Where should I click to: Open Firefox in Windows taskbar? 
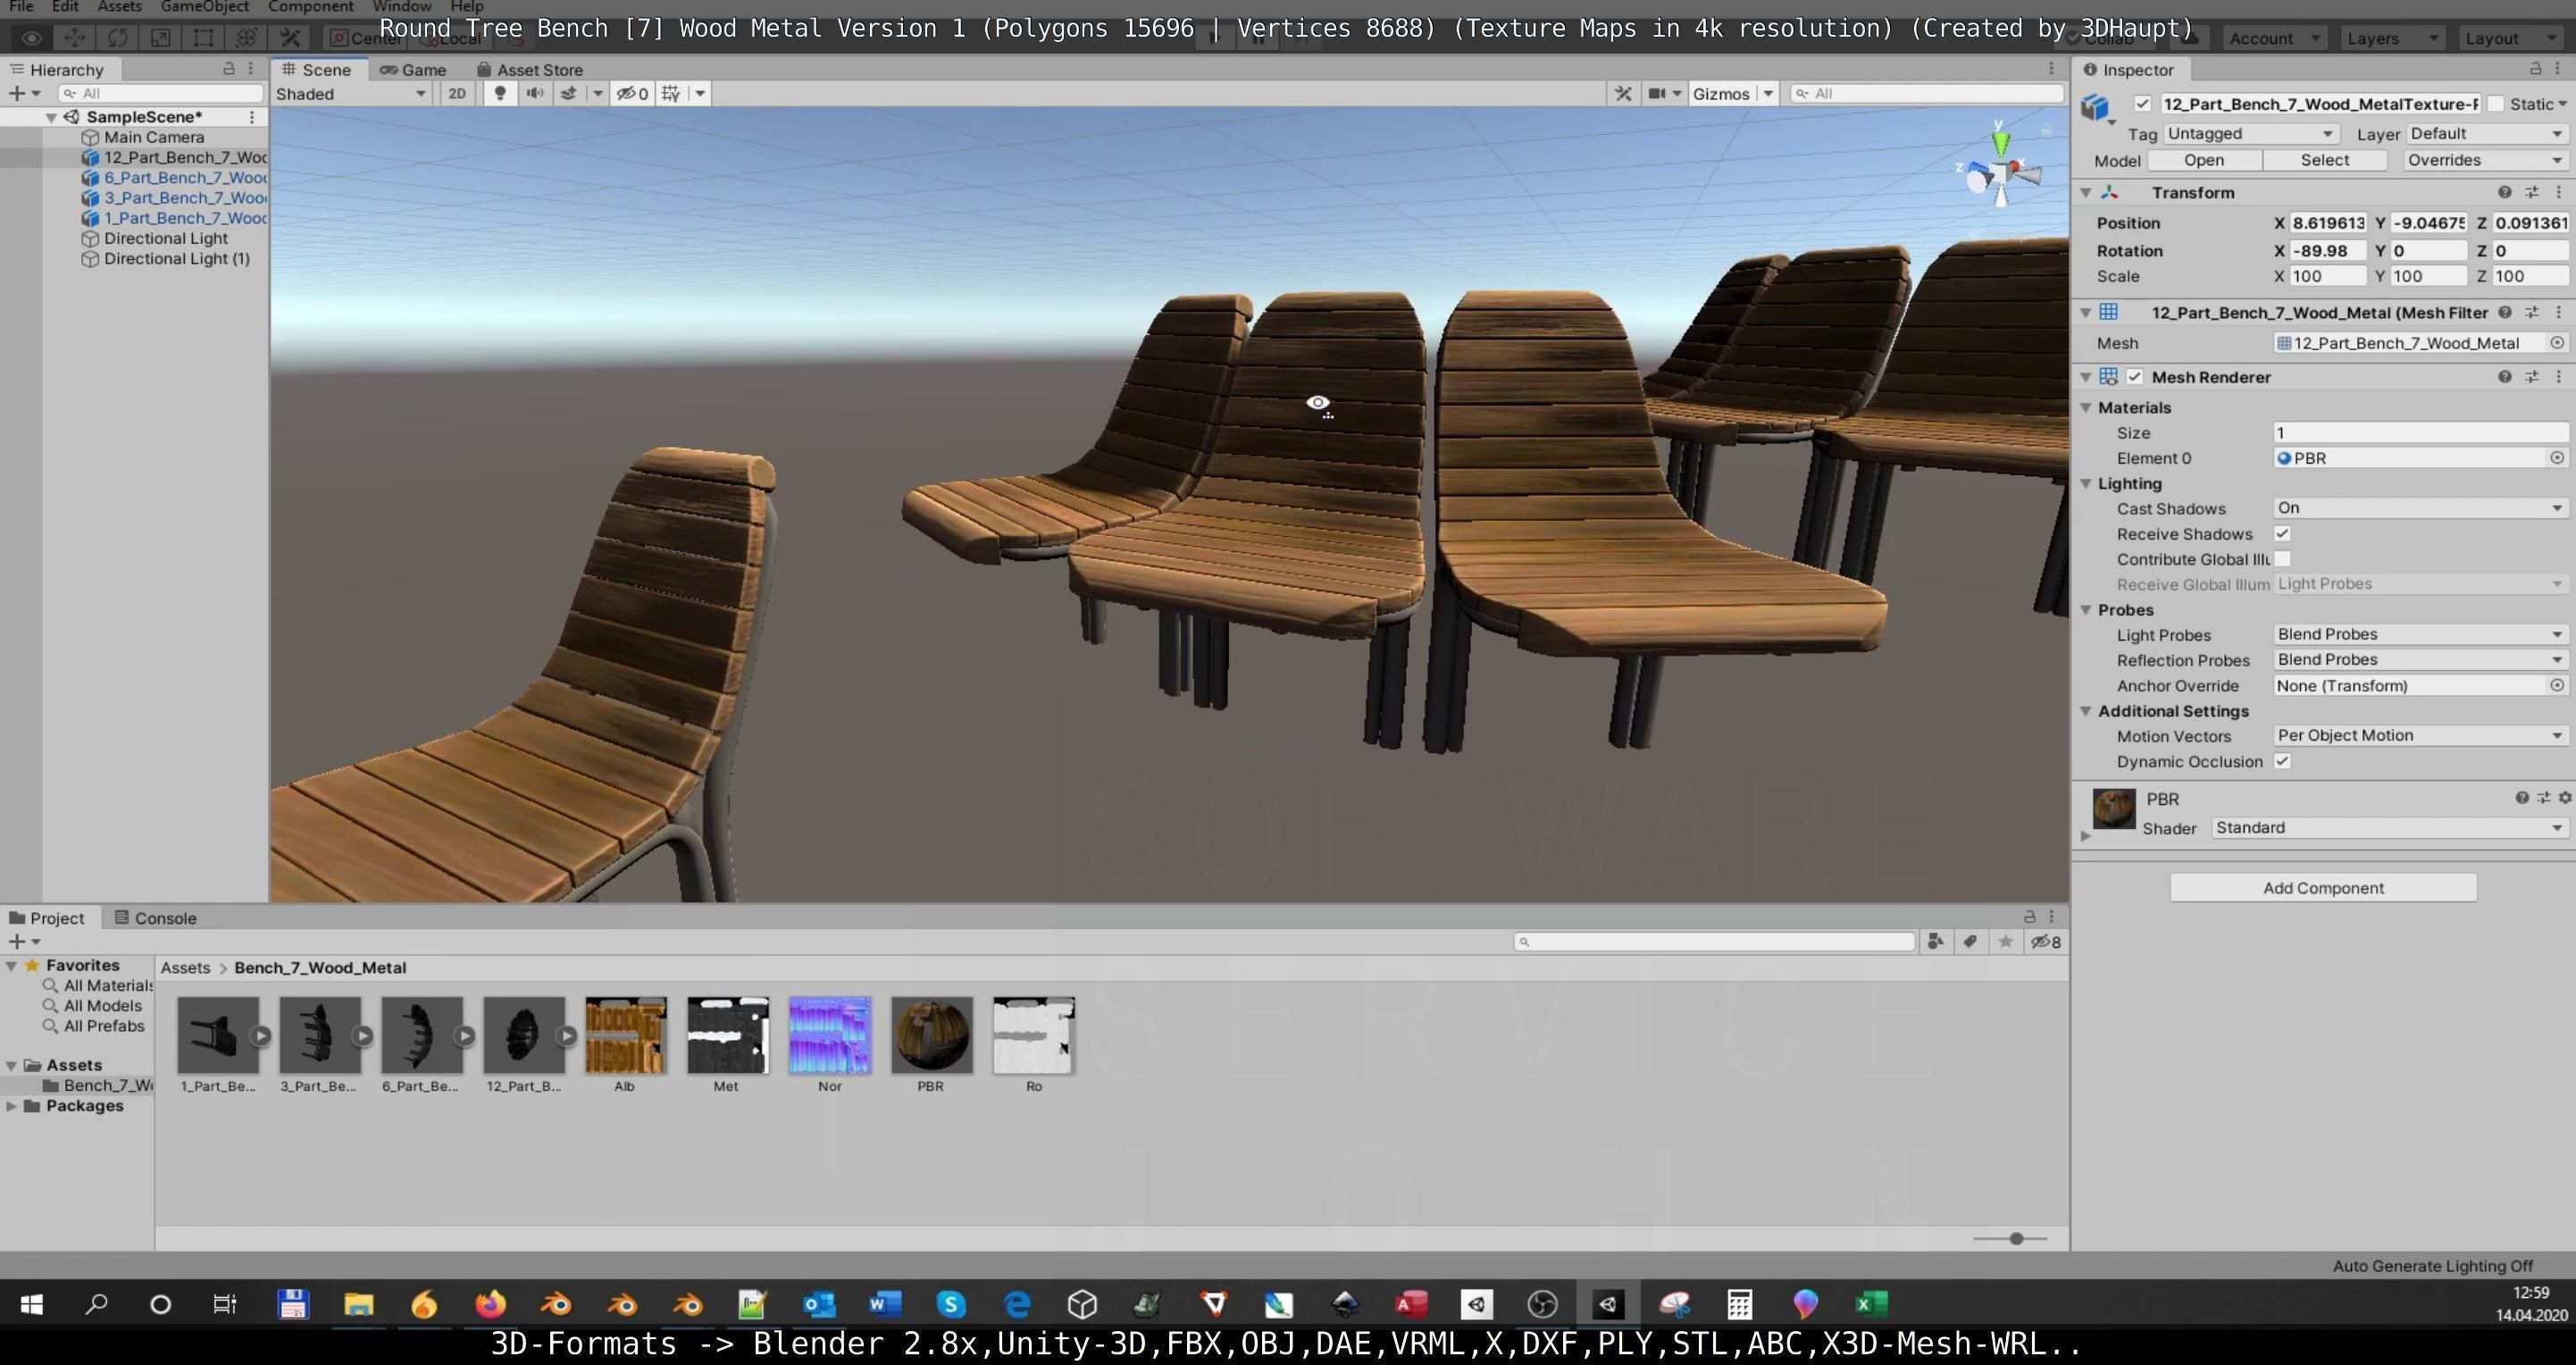(x=490, y=1304)
